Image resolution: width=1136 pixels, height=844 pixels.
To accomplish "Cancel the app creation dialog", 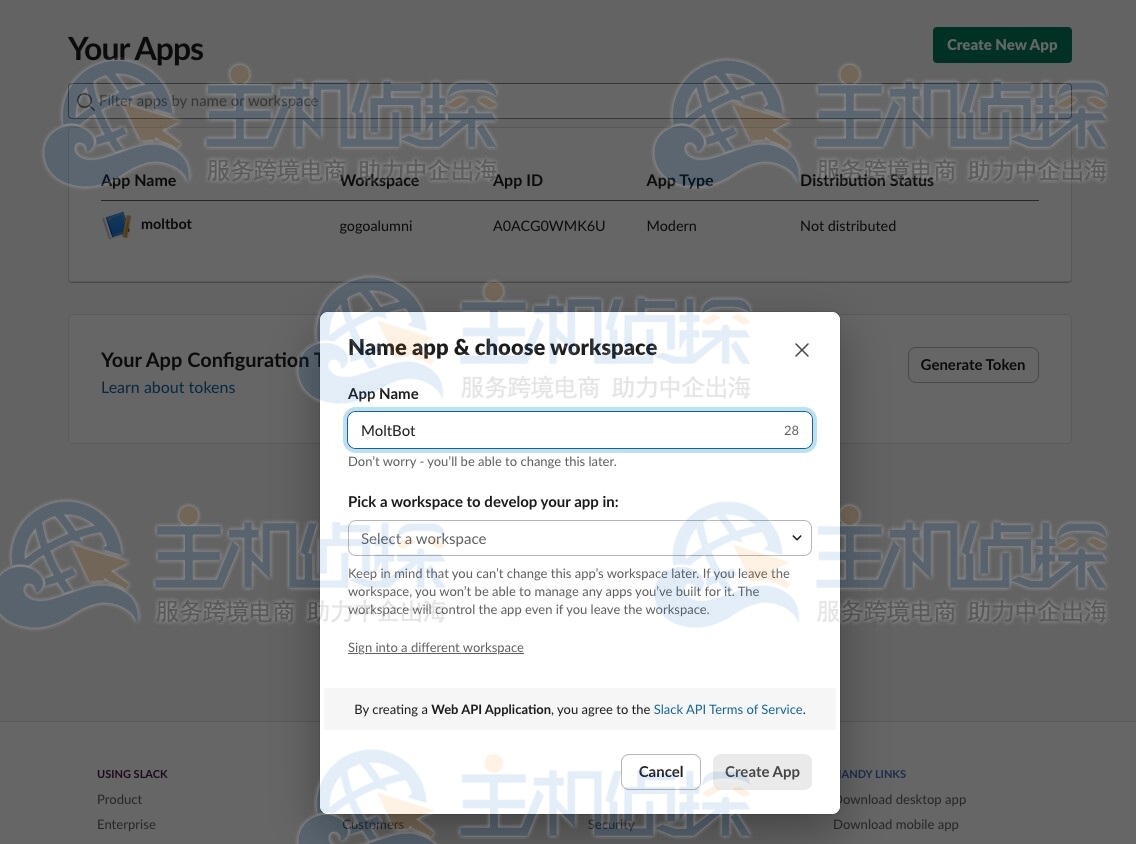I will pyautogui.click(x=660, y=771).
